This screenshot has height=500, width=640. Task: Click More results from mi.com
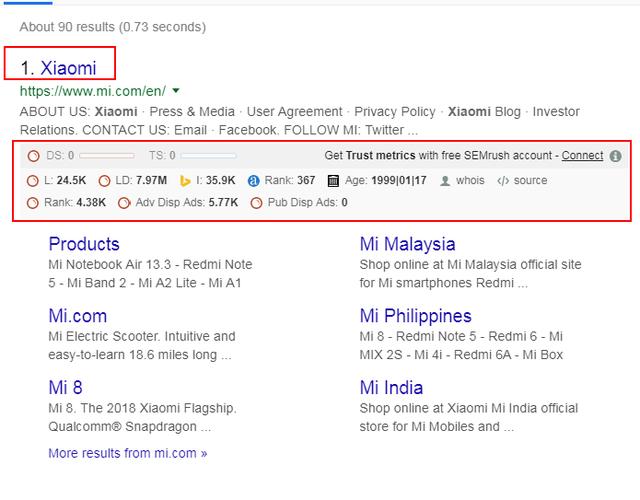click(128, 453)
